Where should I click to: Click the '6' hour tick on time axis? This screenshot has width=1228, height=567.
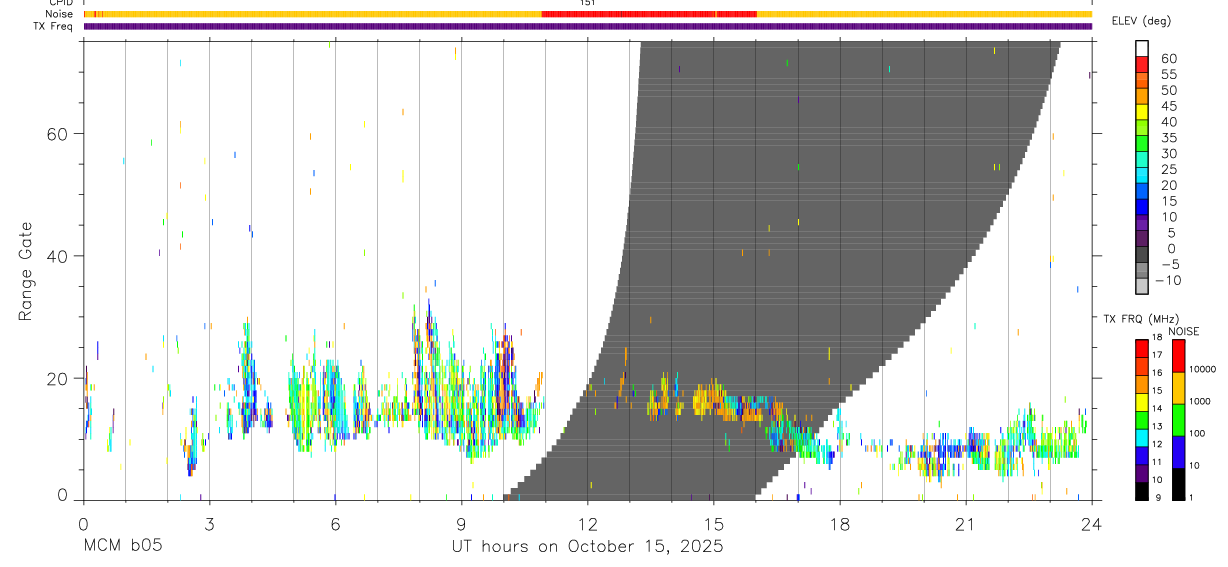coord(335,523)
